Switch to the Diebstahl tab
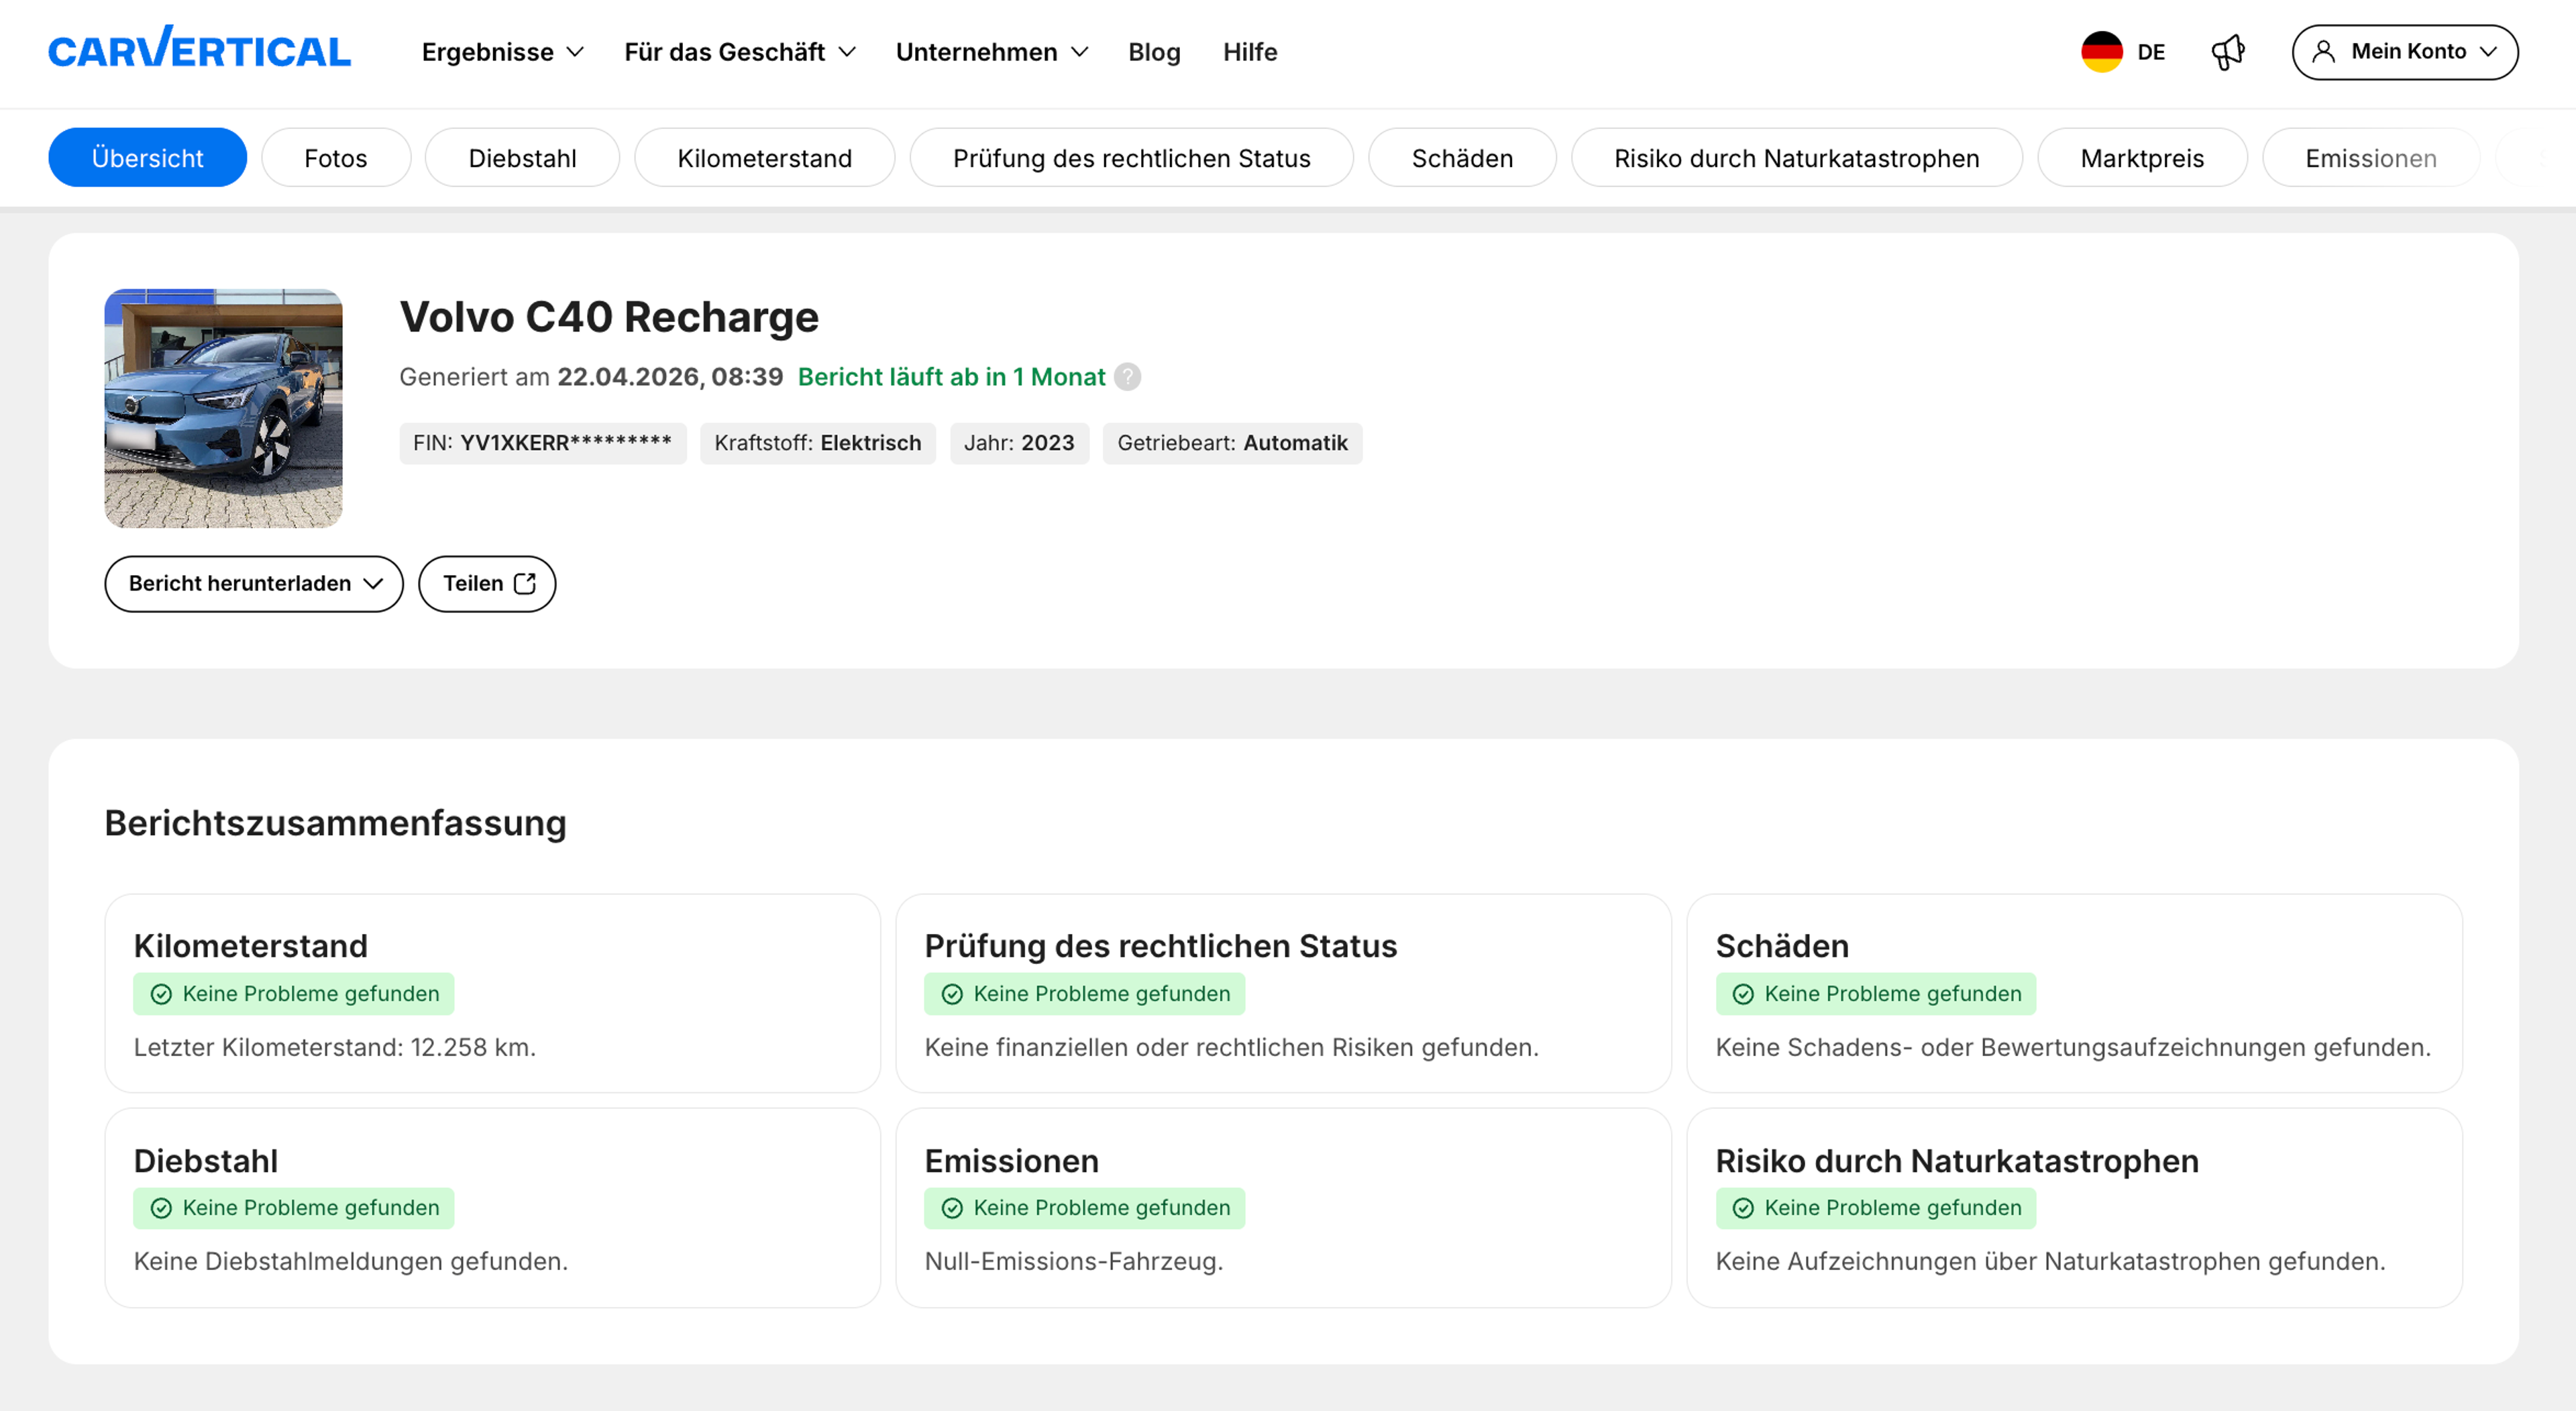Screen dimensions: 2576x1411 pos(522,158)
